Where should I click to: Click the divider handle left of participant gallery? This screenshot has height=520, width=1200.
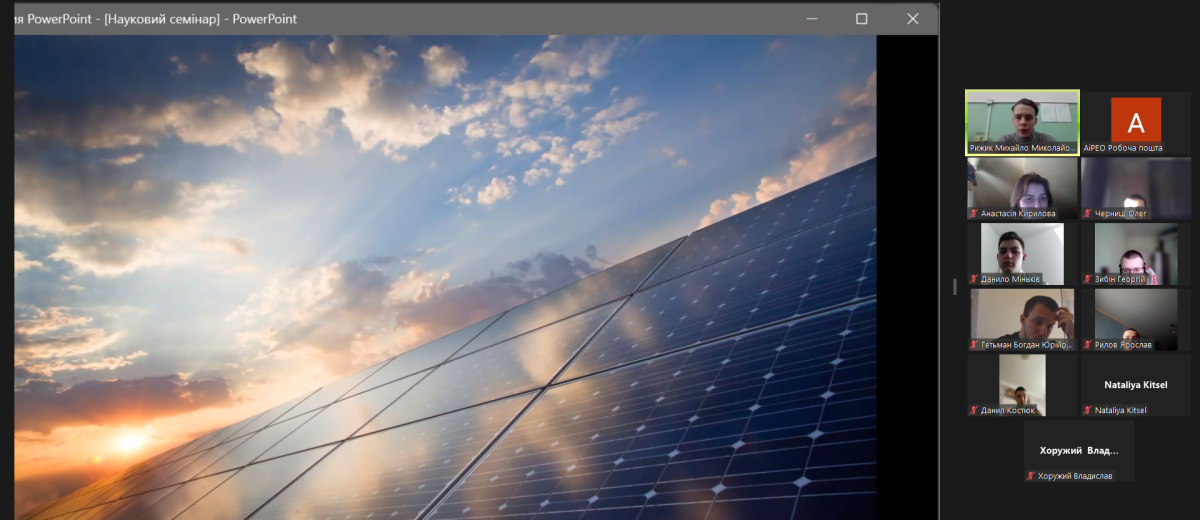pyautogui.click(x=954, y=286)
